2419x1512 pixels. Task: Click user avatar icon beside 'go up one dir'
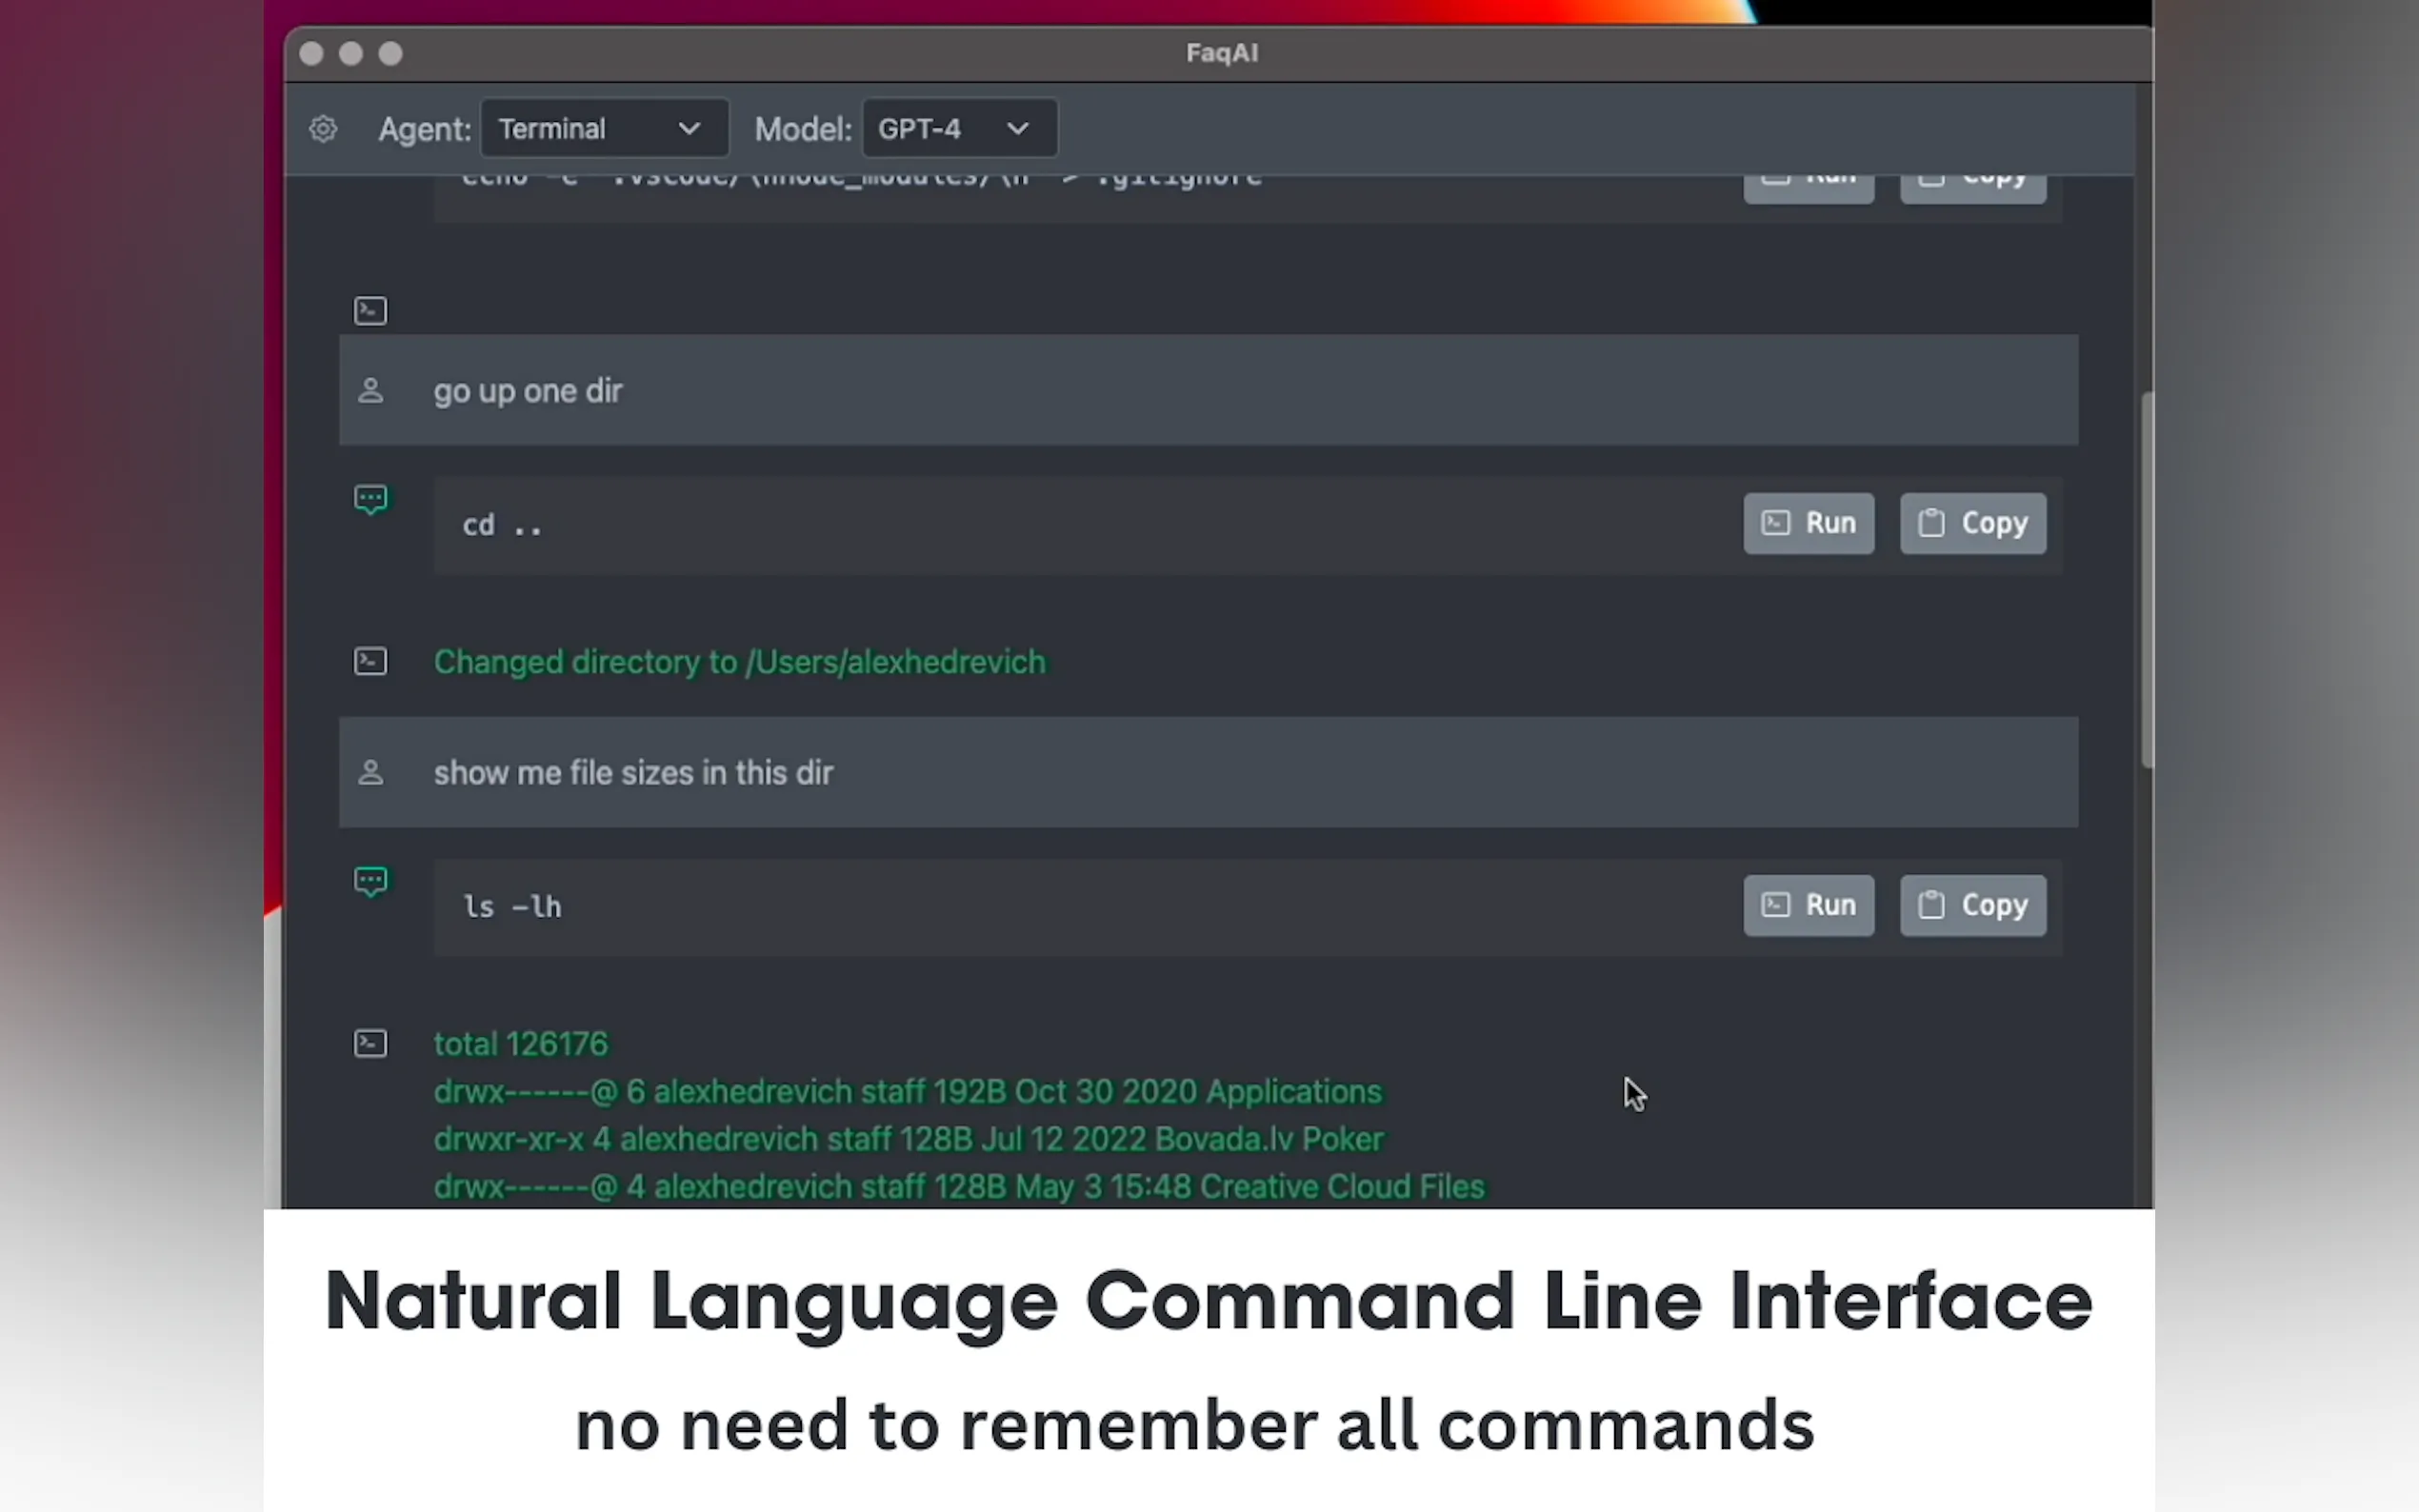(370, 391)
